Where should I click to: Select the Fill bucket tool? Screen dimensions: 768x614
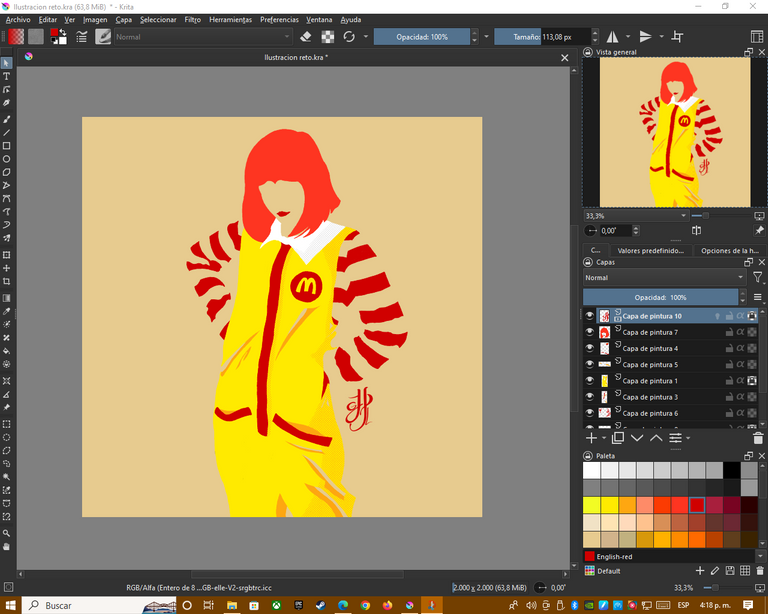[6, 351]
